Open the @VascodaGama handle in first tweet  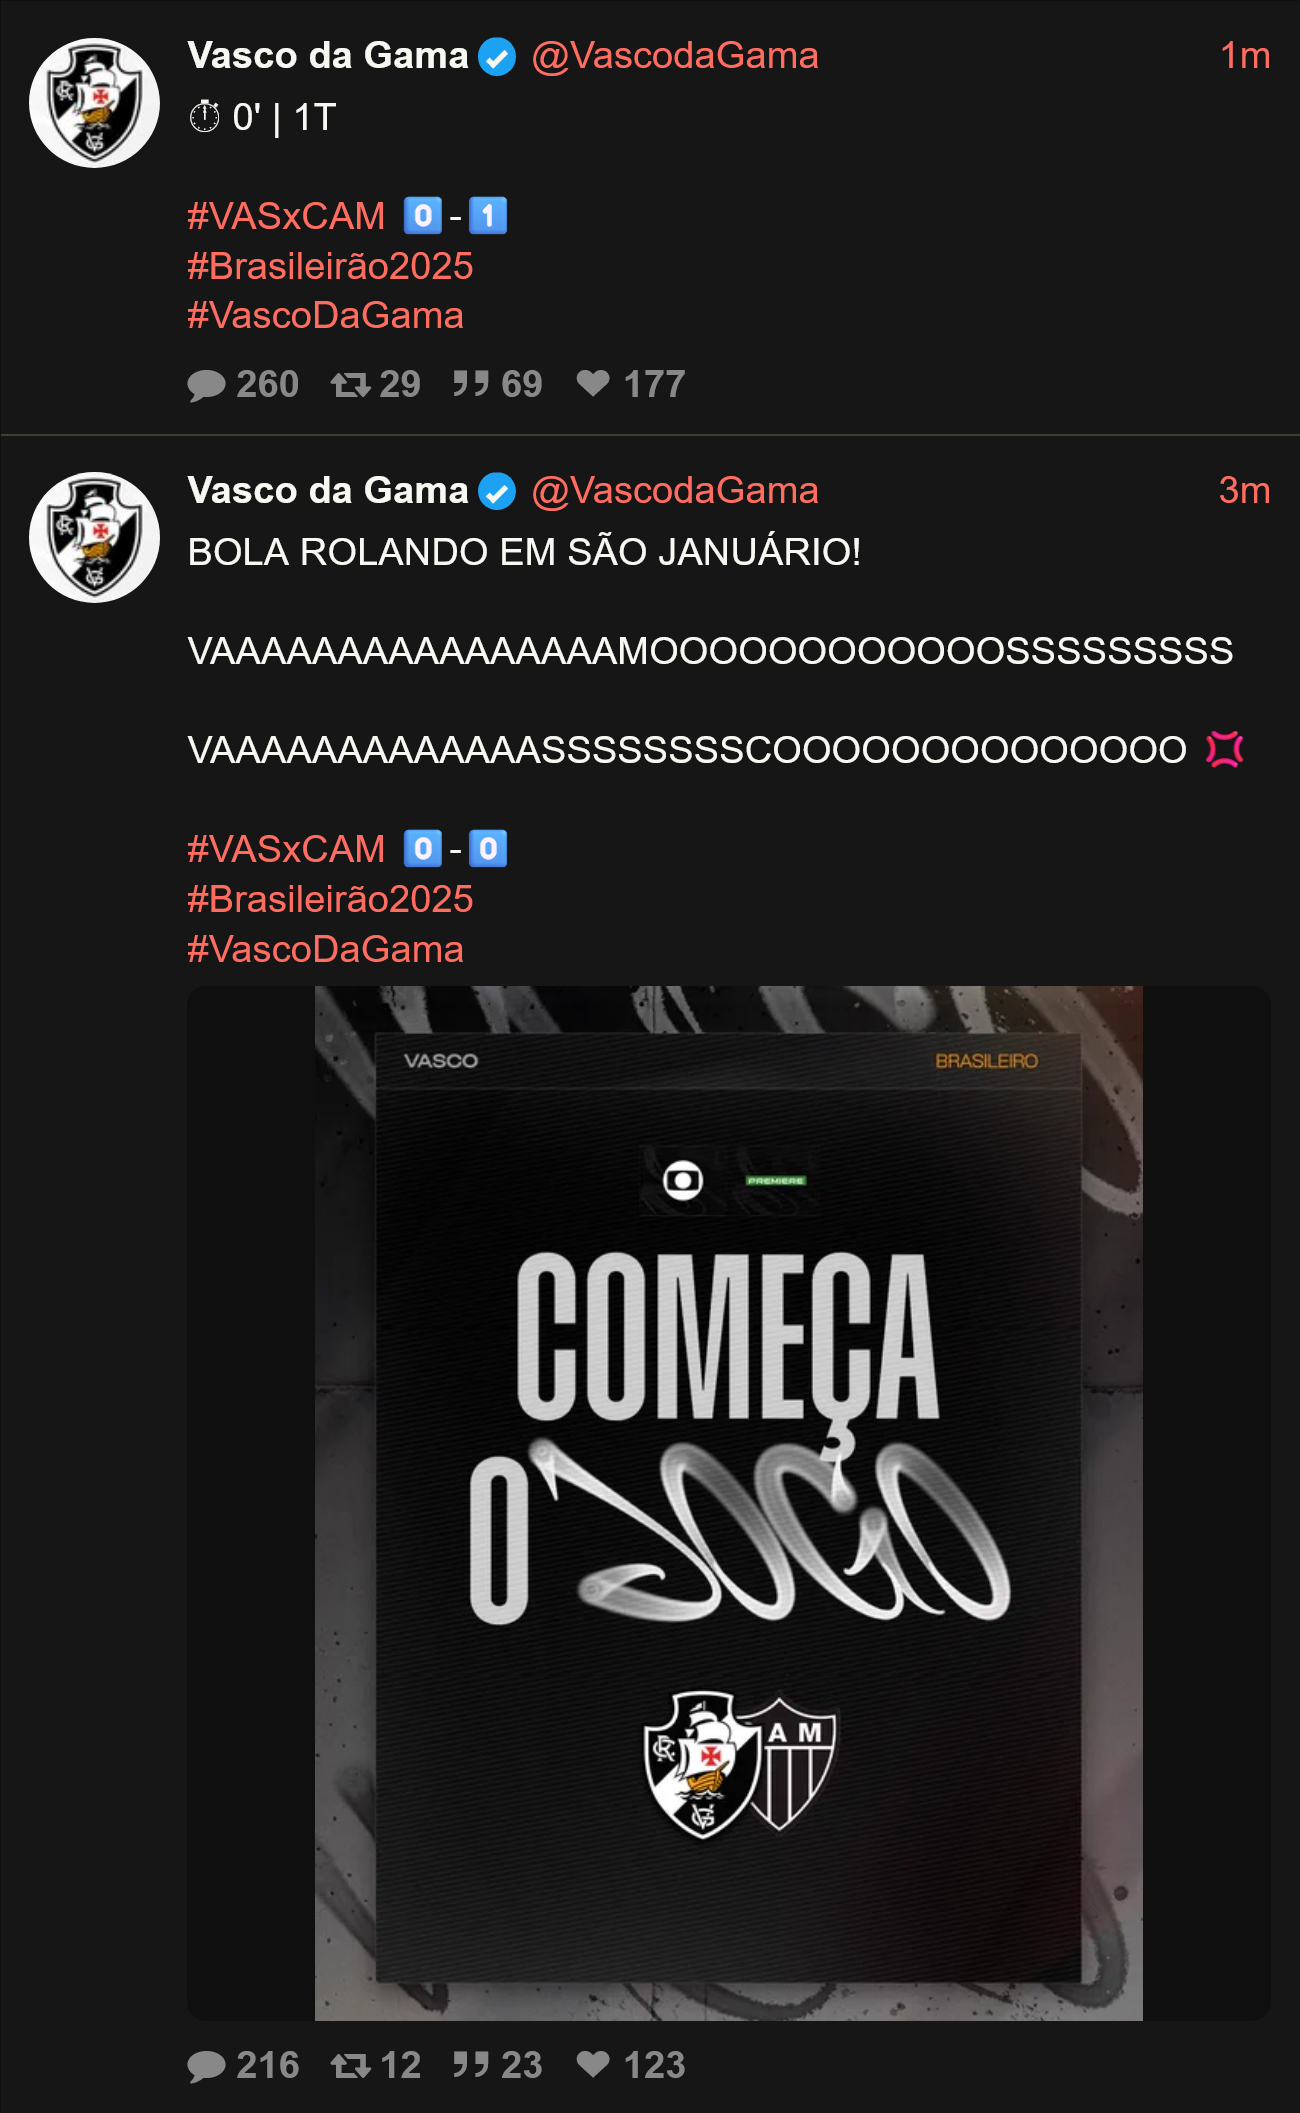675,56
